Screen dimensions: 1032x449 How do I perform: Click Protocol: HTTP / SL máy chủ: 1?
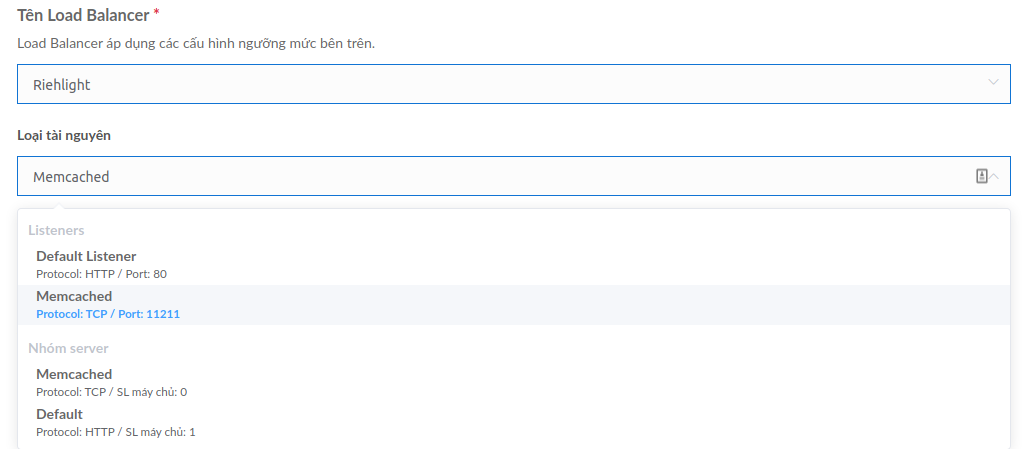click(116, 433)
